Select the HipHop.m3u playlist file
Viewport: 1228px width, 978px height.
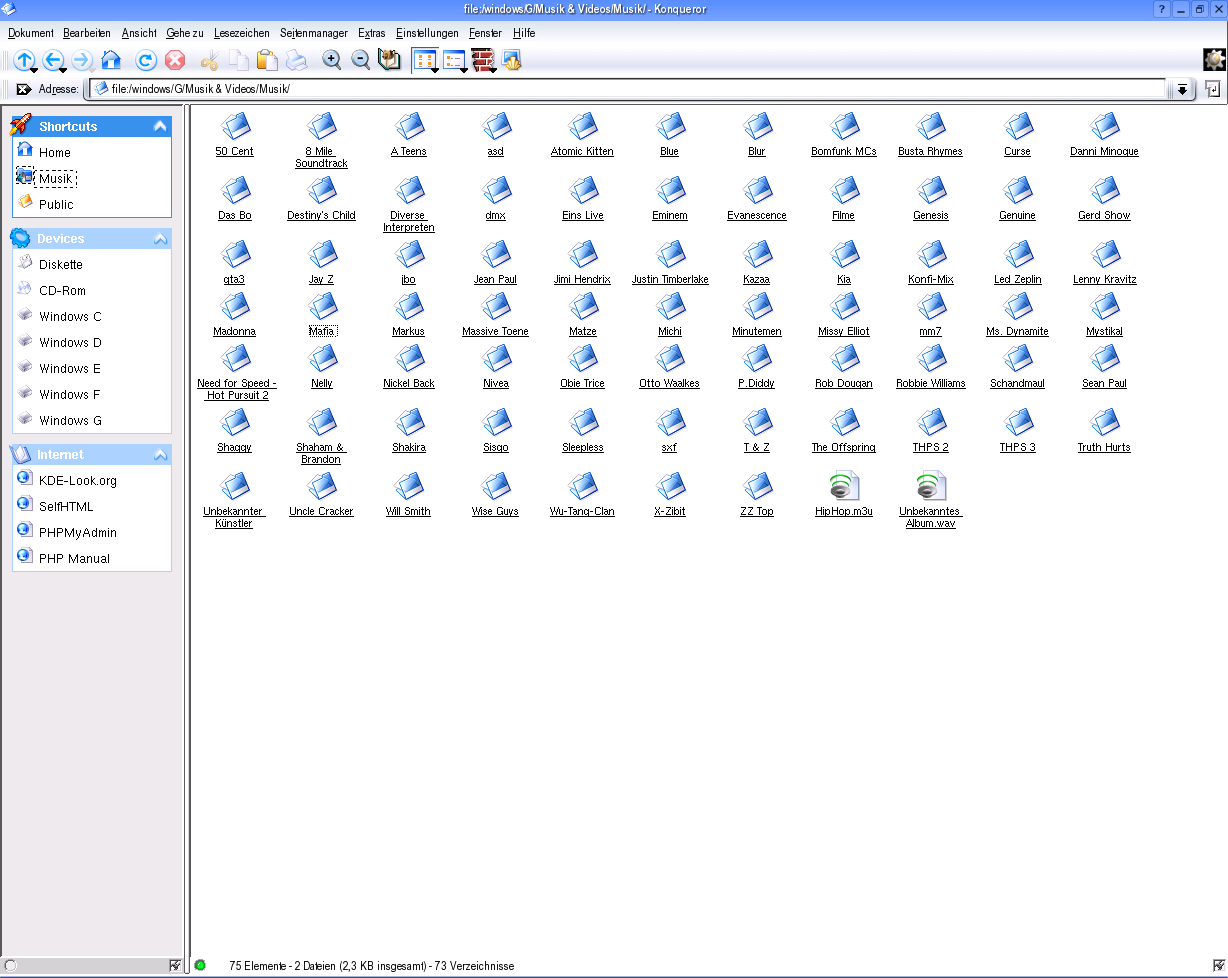click(x=844, y=494)
